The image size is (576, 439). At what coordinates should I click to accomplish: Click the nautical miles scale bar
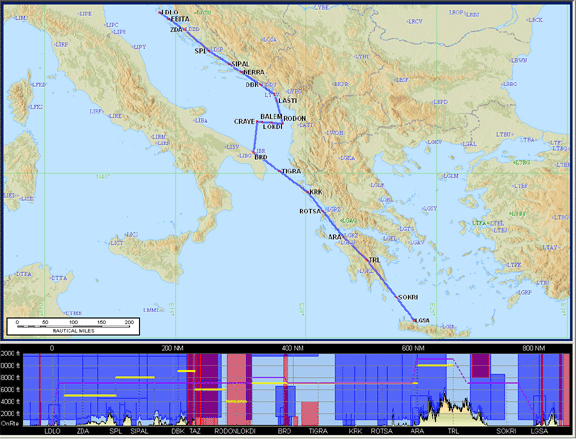point(73,326)
